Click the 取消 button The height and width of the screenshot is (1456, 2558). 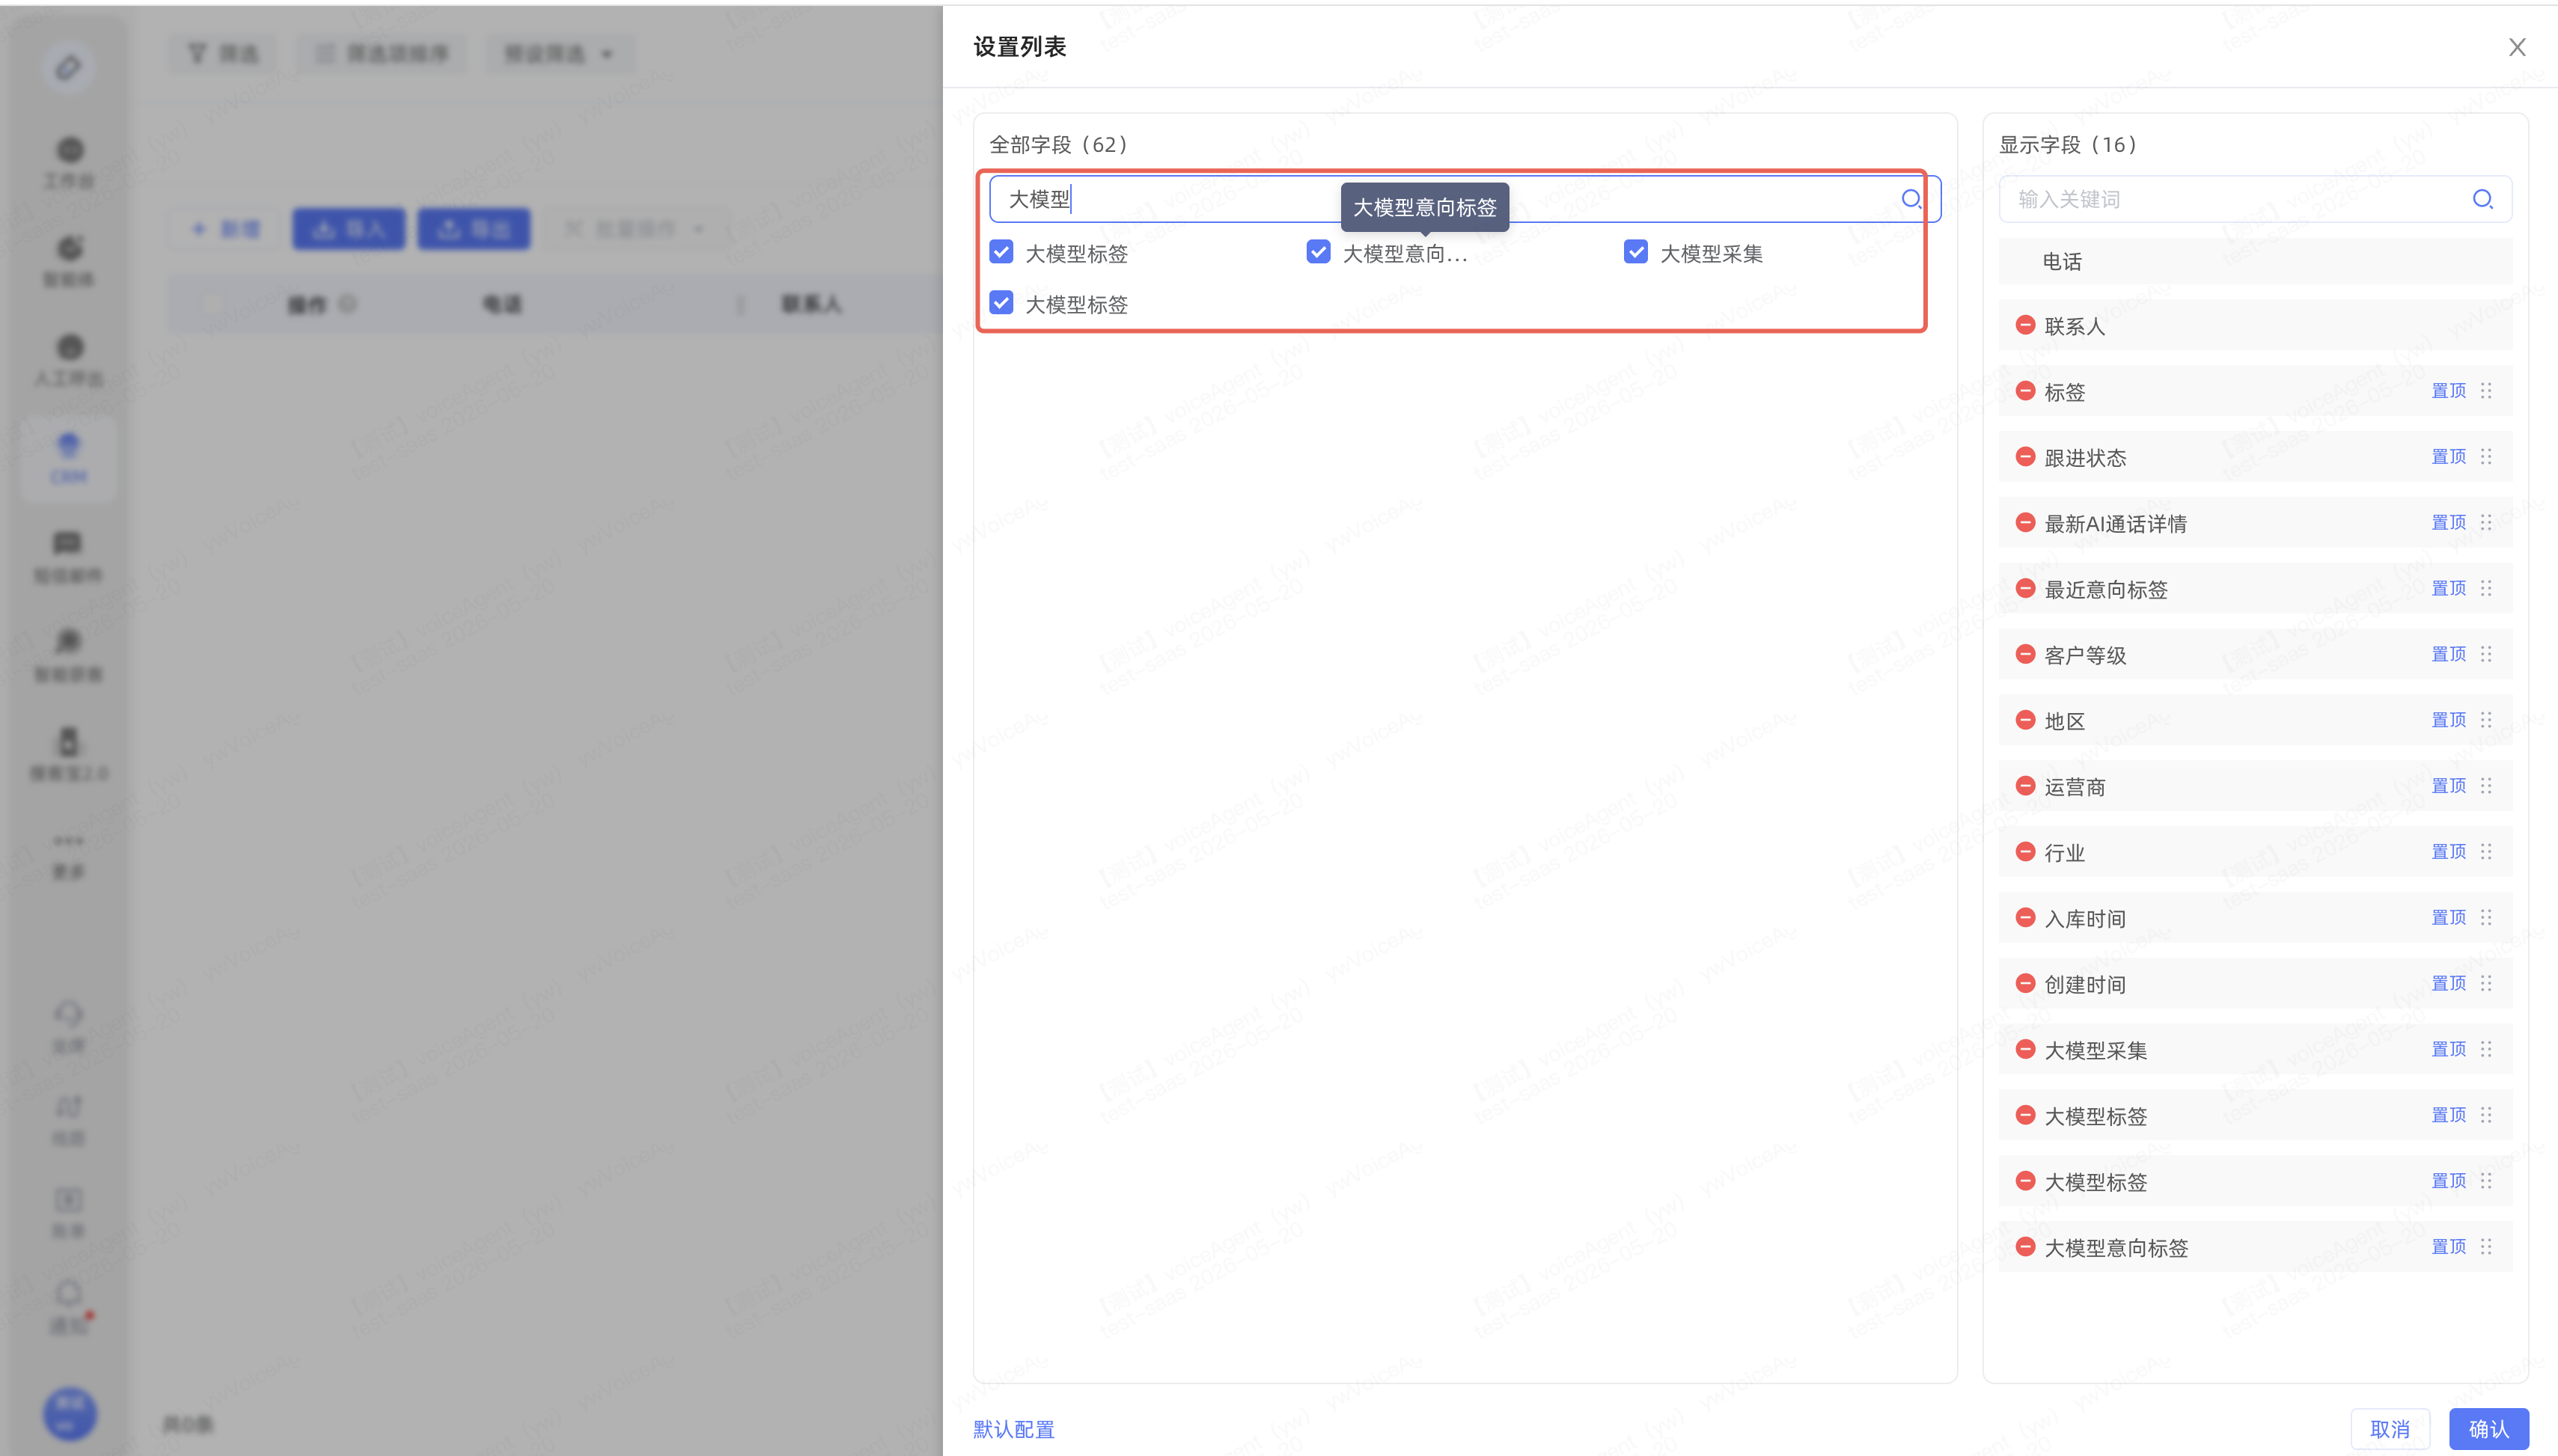click(2389, 1429)
